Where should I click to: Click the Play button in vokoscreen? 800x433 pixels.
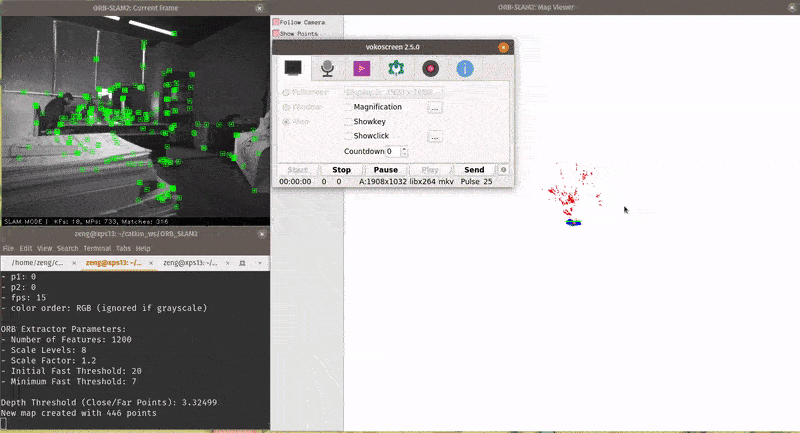click(430, 170)
